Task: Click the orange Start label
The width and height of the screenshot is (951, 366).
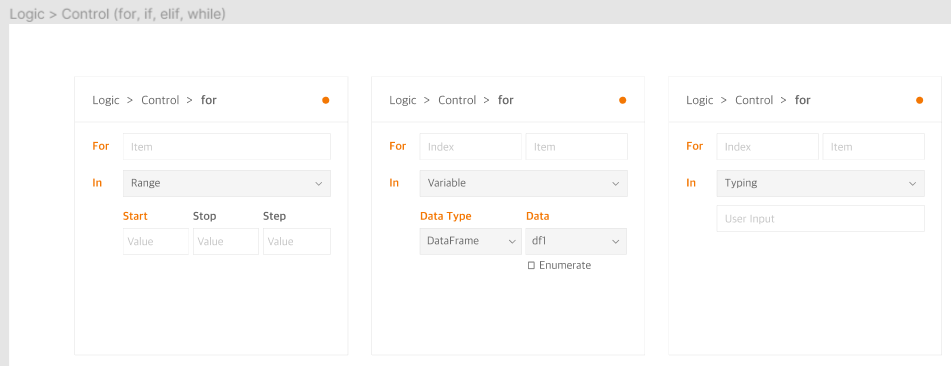Action: tap(135, 216)
